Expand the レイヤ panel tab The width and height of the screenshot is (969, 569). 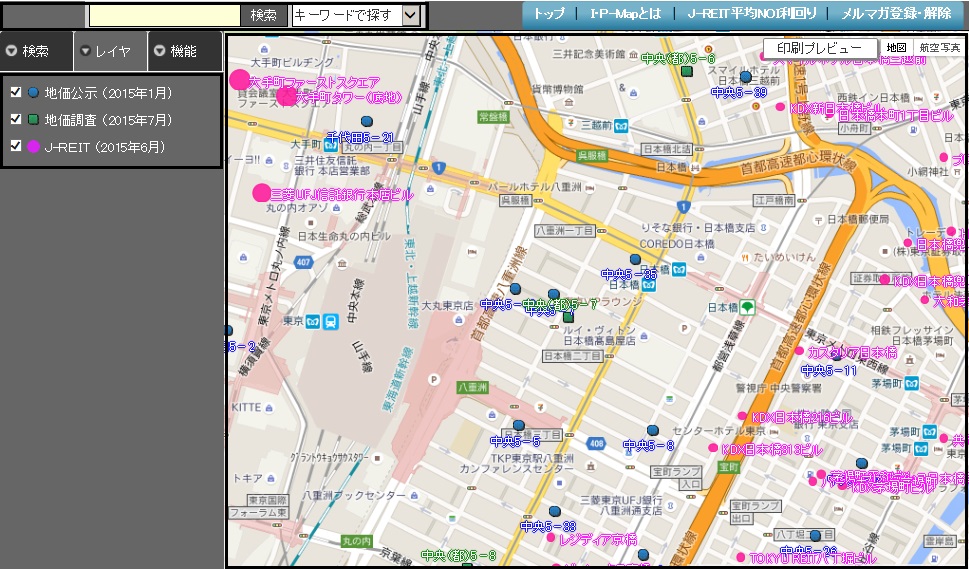click(111, 51)
